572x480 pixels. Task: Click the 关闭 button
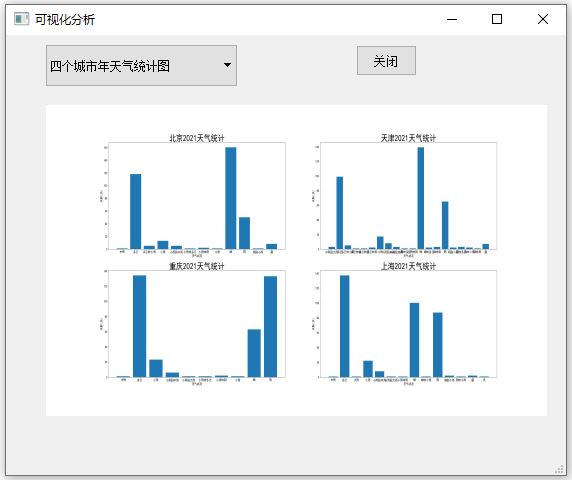(386, 61)
